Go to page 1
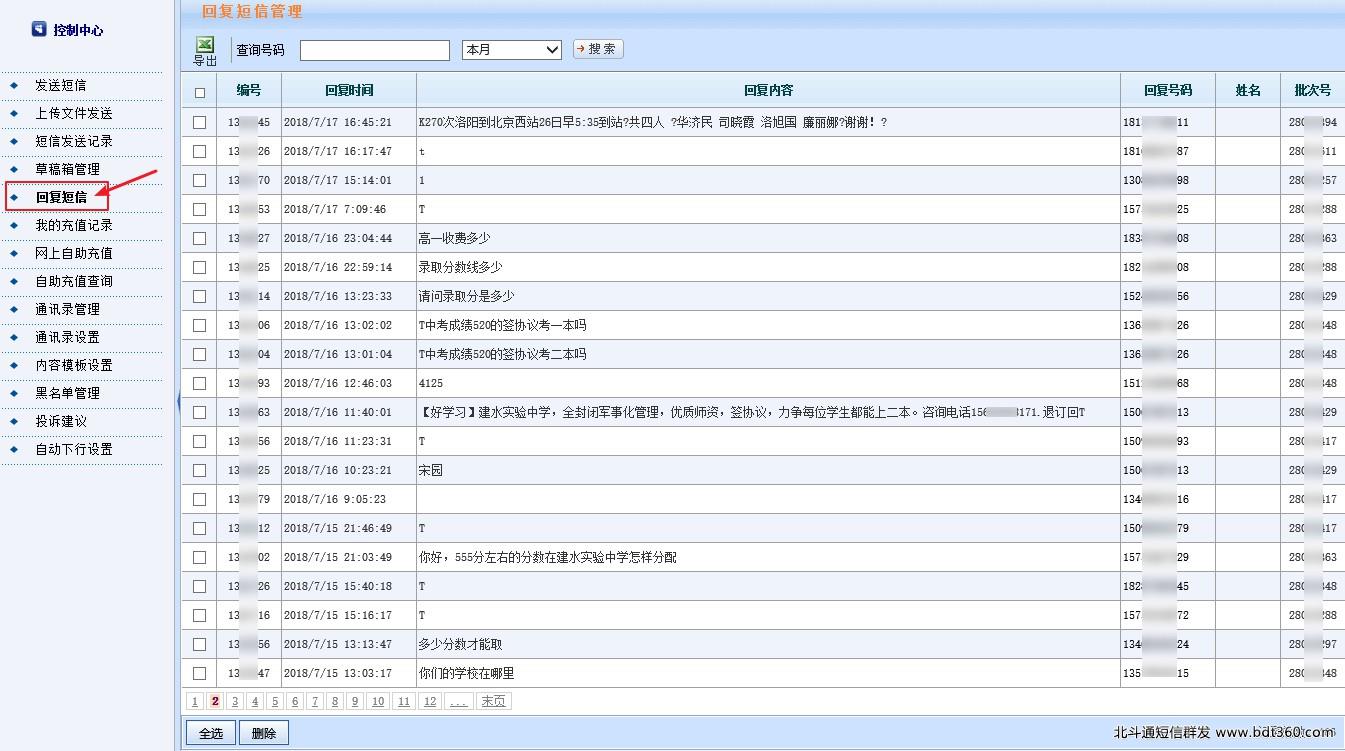The height and width of the screenshot is (751, 1345). click(x=195, y=701)
